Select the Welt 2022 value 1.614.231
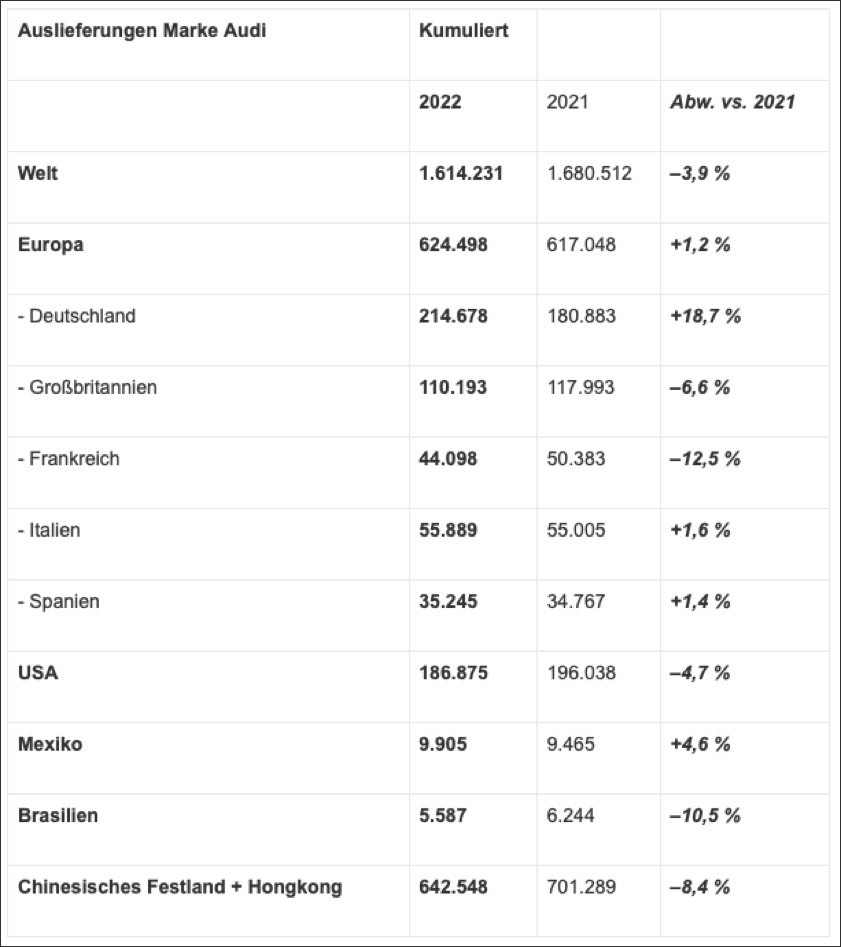 coord(461,173)
